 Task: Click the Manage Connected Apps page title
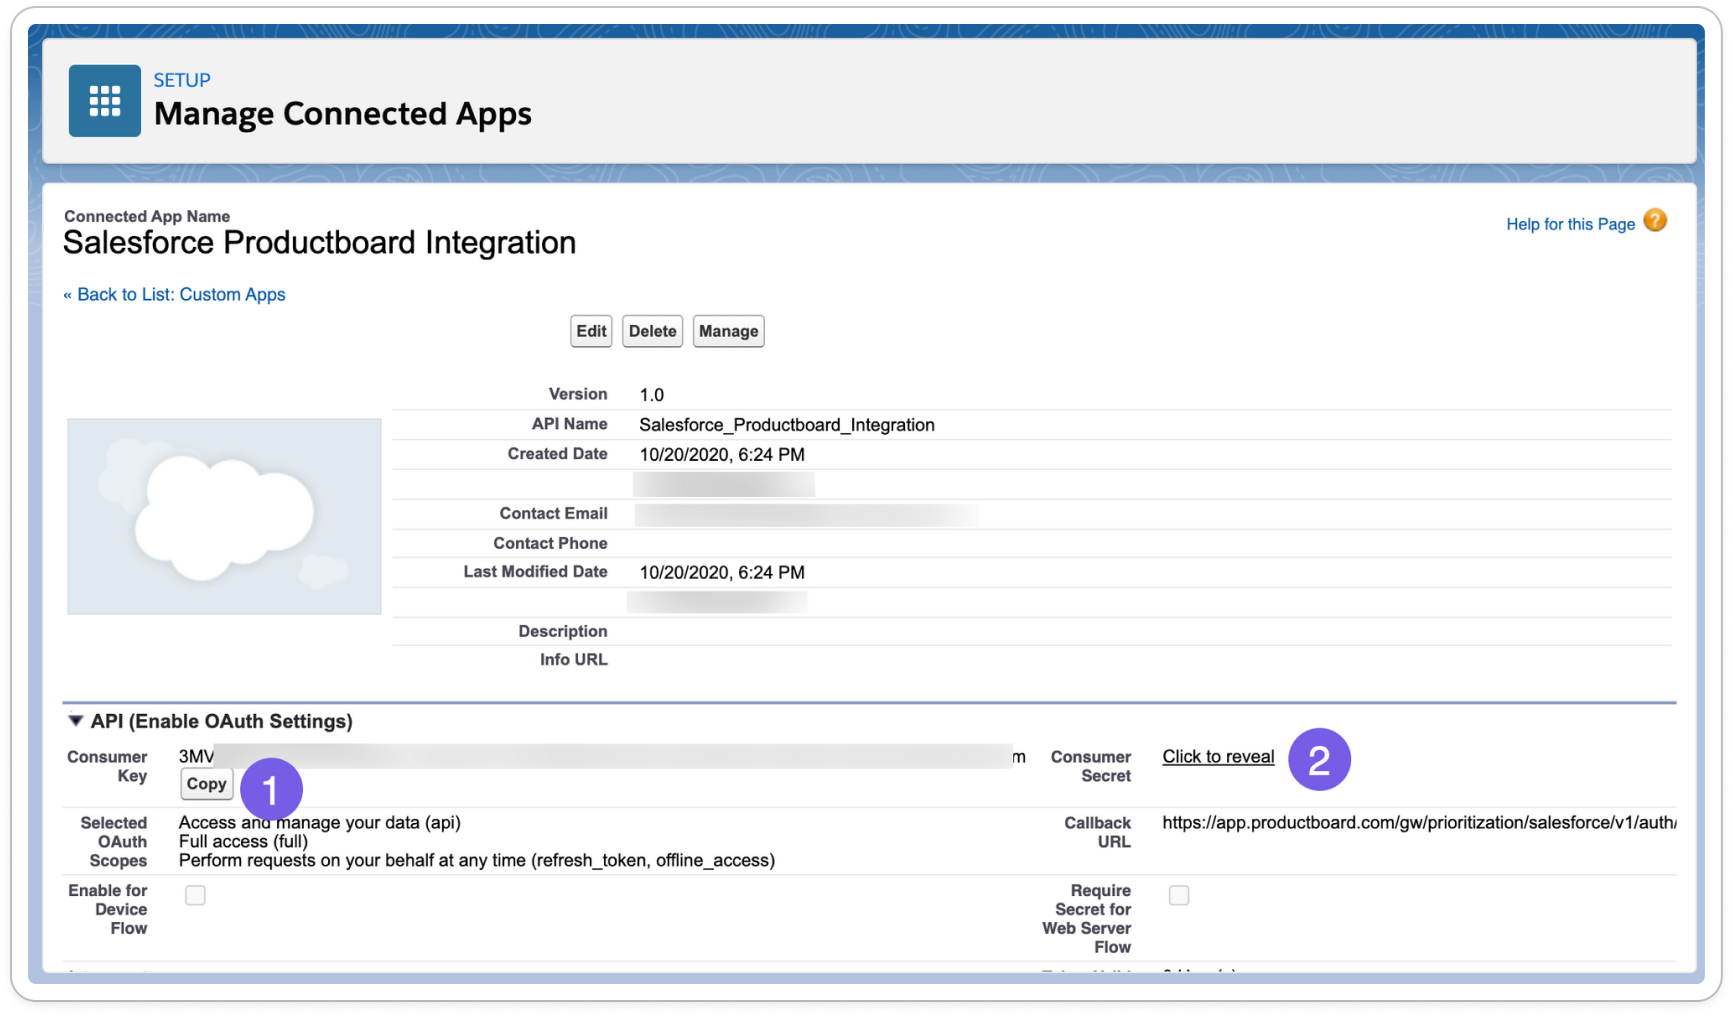(343, 114)
